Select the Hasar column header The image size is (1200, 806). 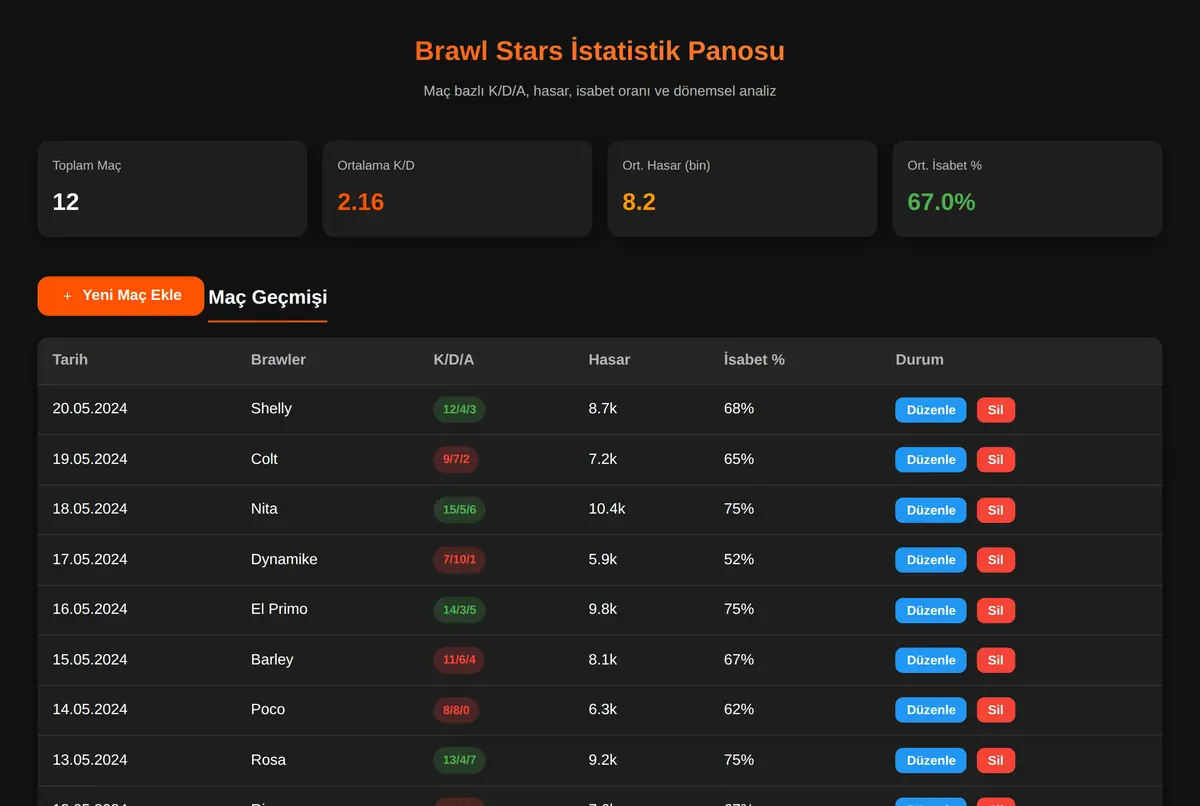click(x=609, y=360)
